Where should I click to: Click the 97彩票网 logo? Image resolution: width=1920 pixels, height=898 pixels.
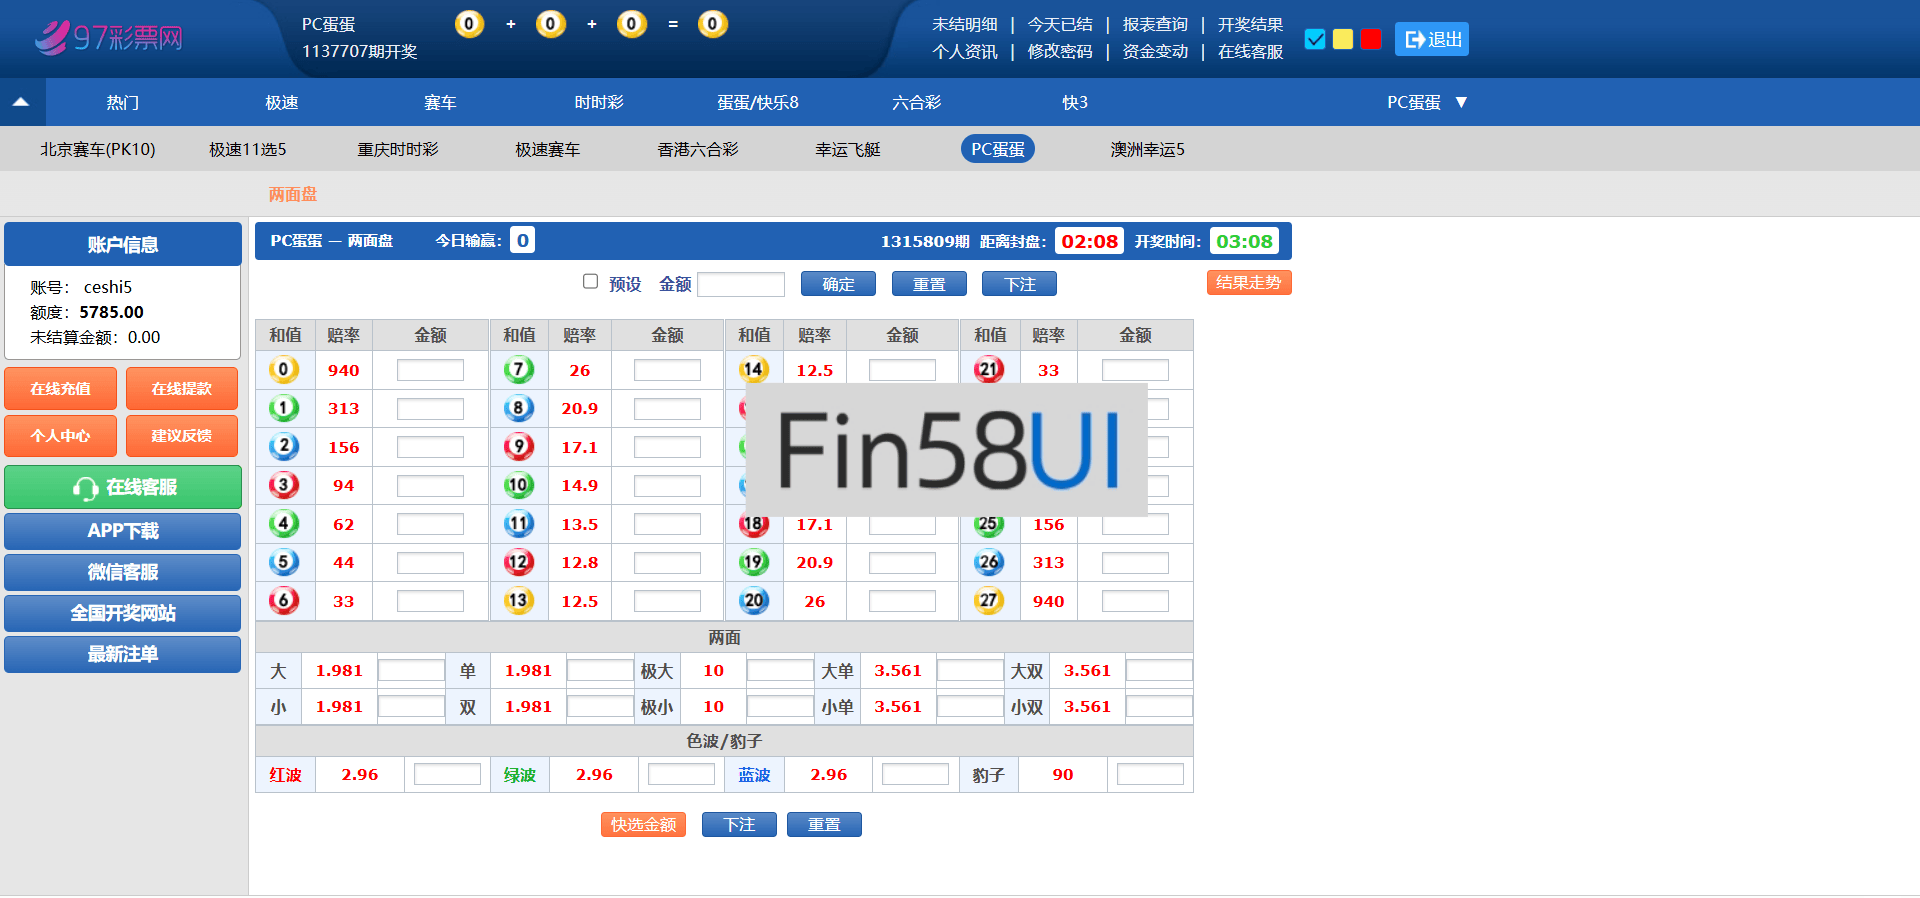coord(109,38)
